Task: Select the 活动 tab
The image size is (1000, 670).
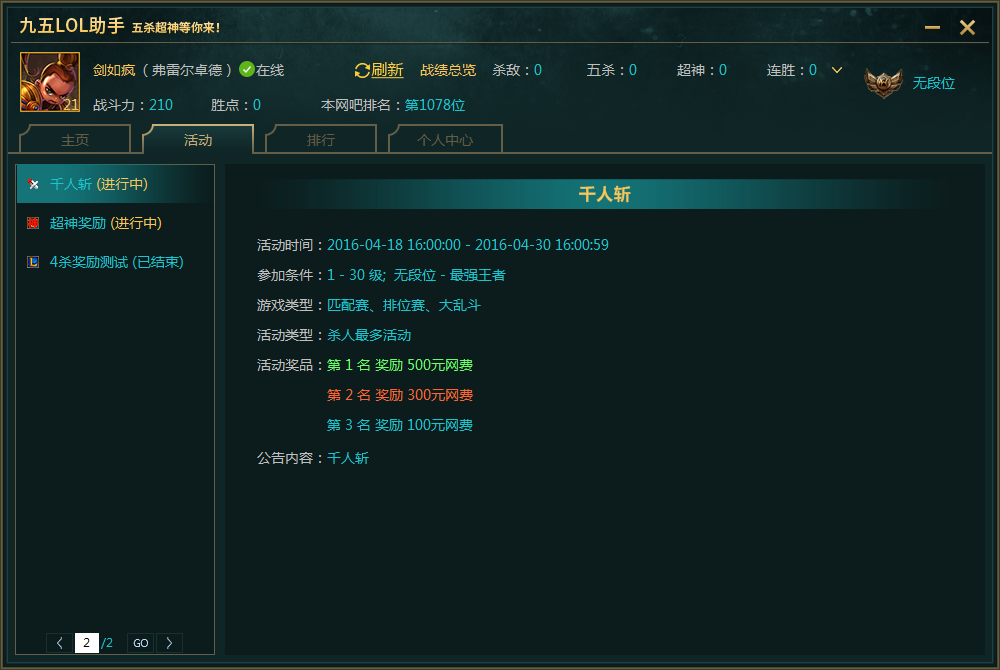Action: (198, 140)
